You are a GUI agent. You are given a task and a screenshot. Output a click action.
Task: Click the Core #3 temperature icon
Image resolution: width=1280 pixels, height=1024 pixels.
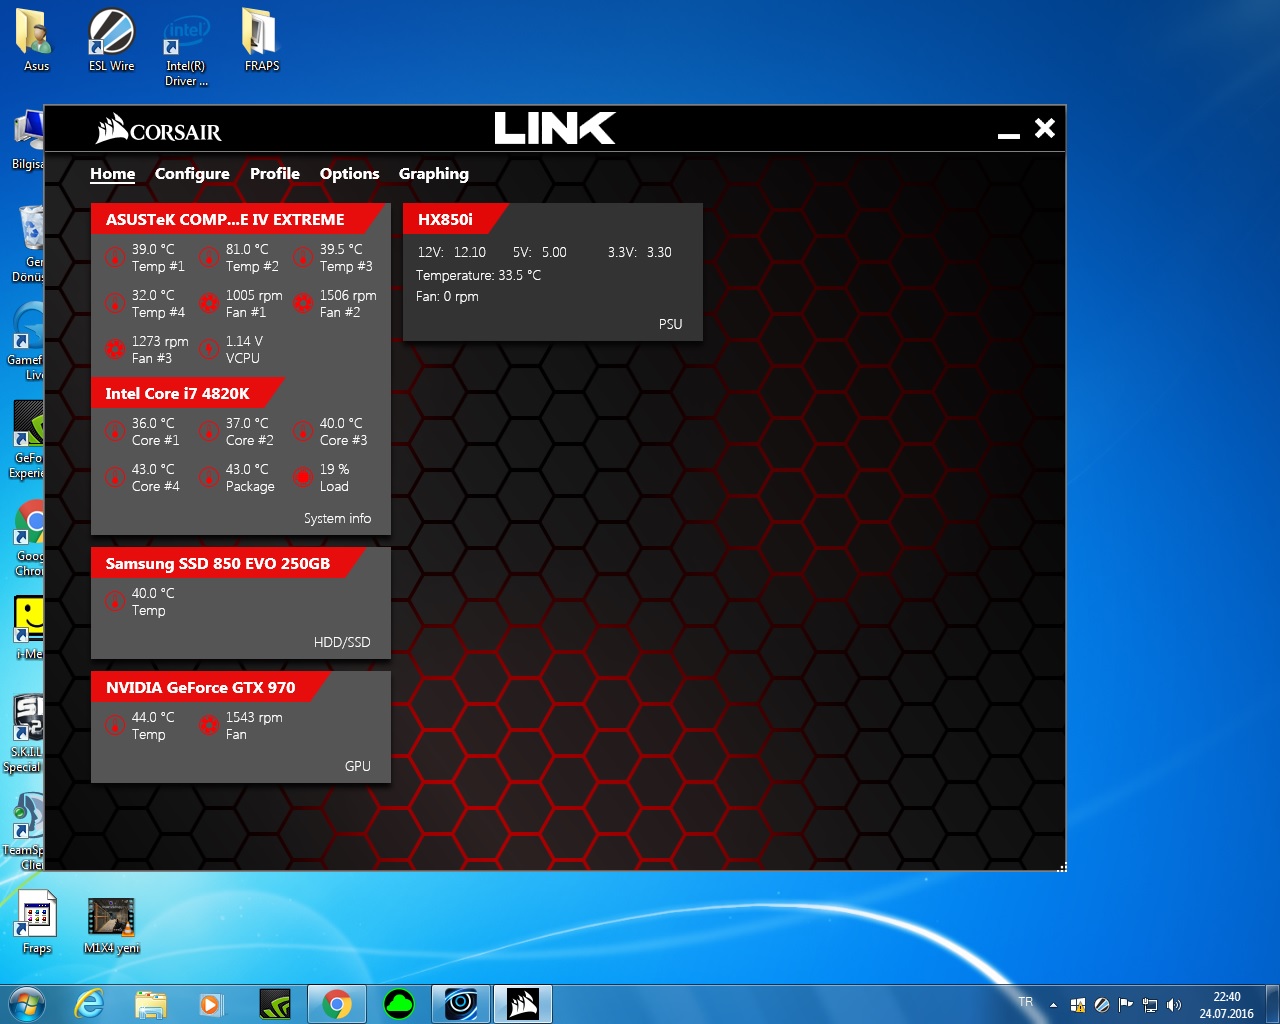point(303,432)
